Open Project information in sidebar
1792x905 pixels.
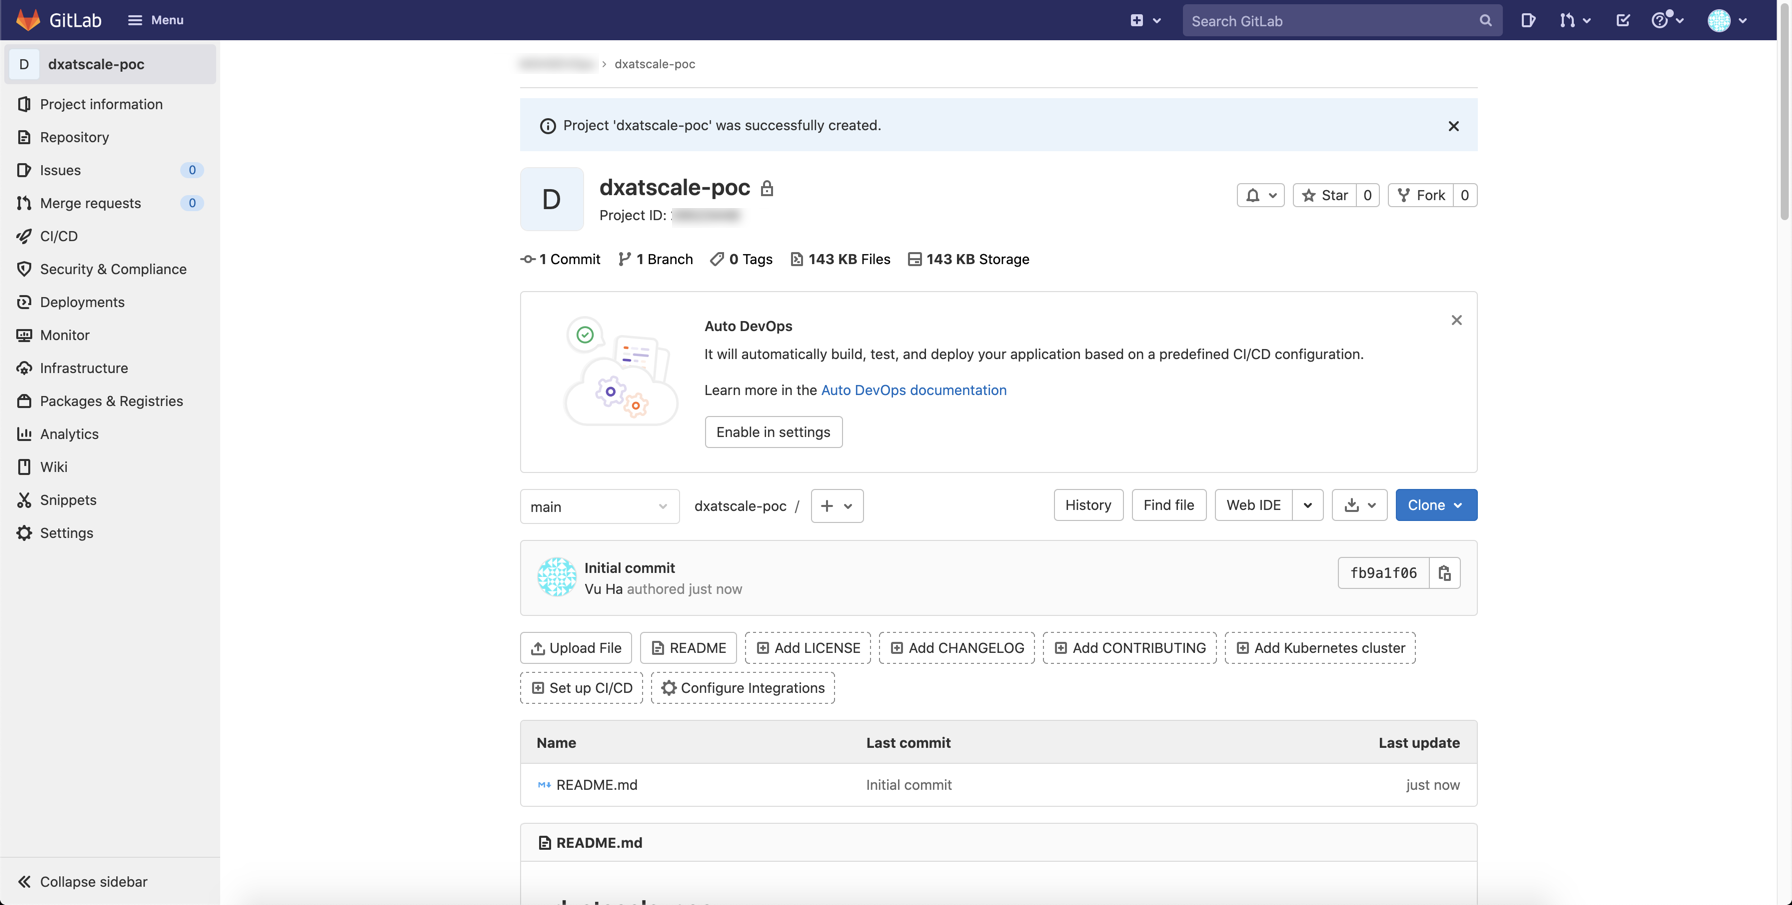coord(110,104)
